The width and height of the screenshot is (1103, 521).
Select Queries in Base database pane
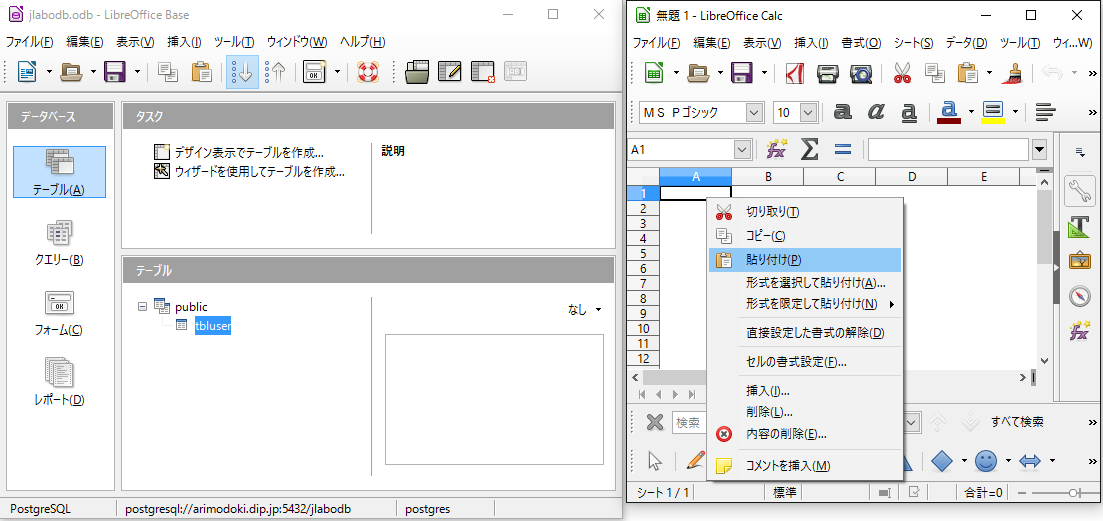click(59, 243)
